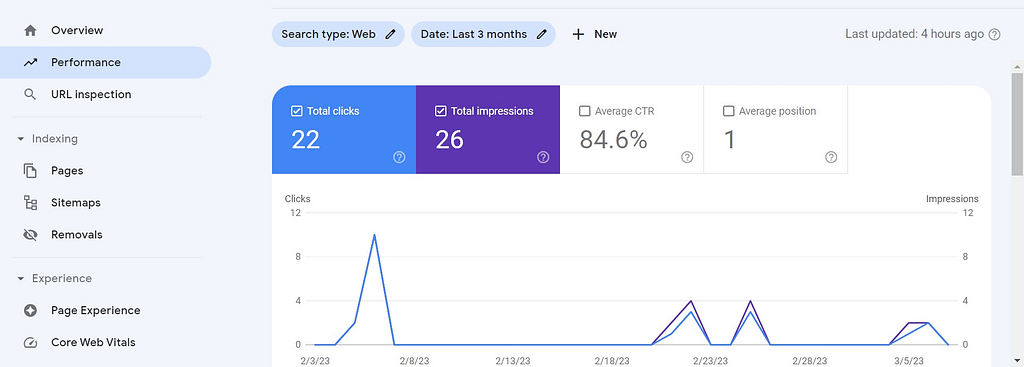Uncheck the Total clicks checkbox
The height and width of the screenshot is (367, 1024).
pos(296,111)
